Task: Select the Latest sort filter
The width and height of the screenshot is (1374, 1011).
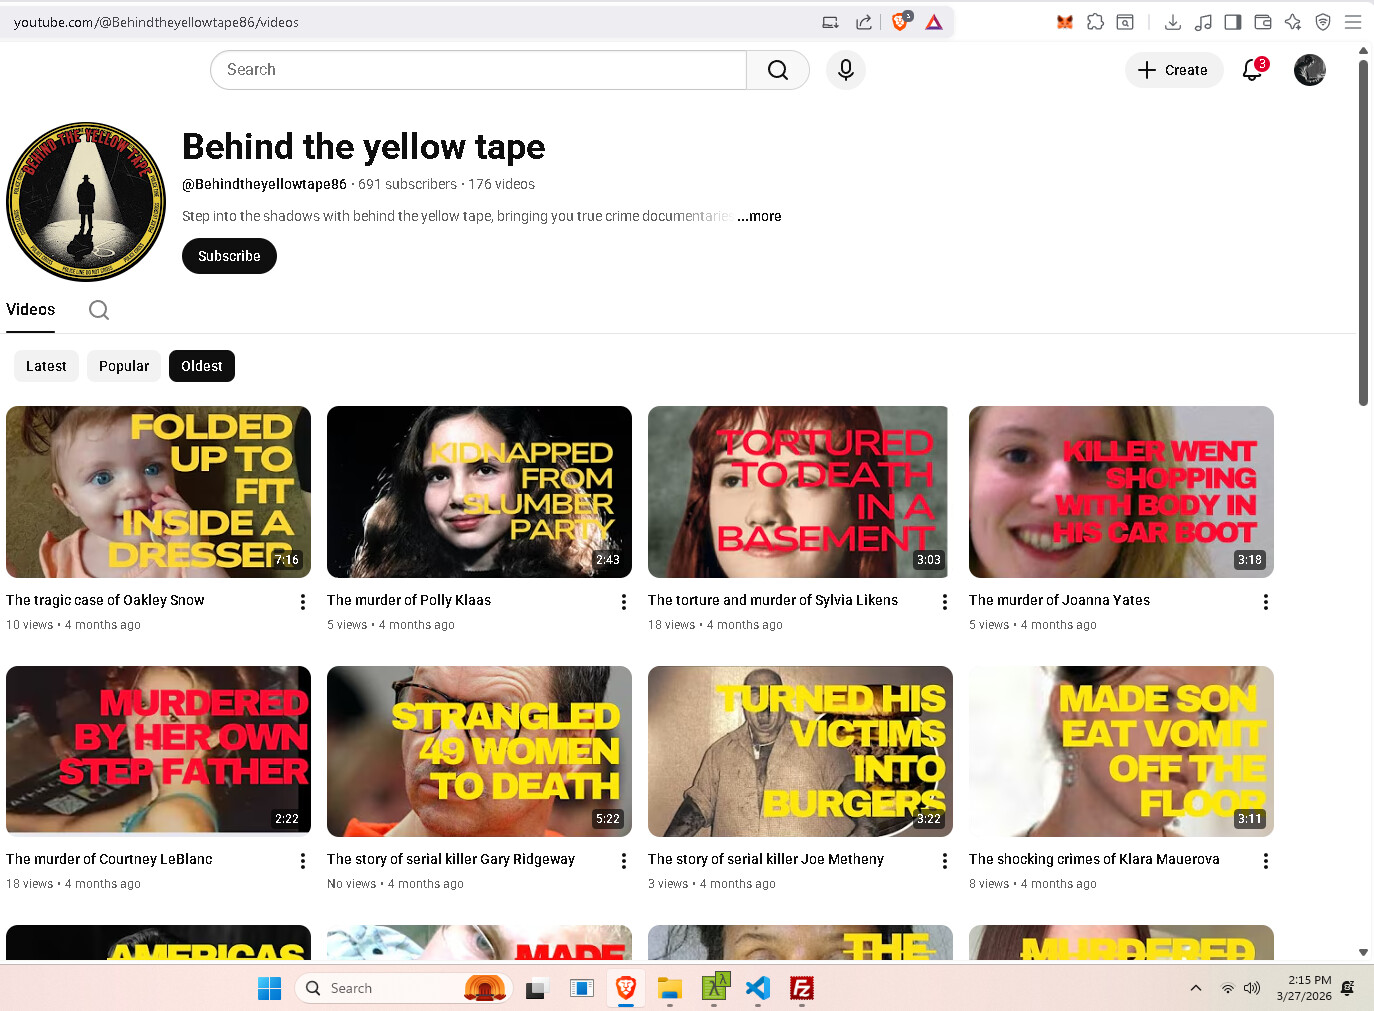Action: [x=46, y=366]
